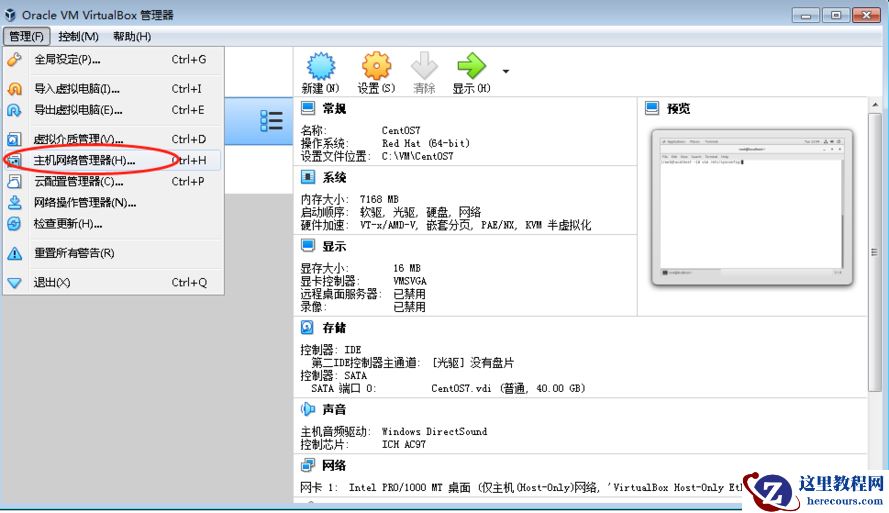889x513 pixels.
Task: Click the cloud profile manager icon
Action: [x=14, y=181]
